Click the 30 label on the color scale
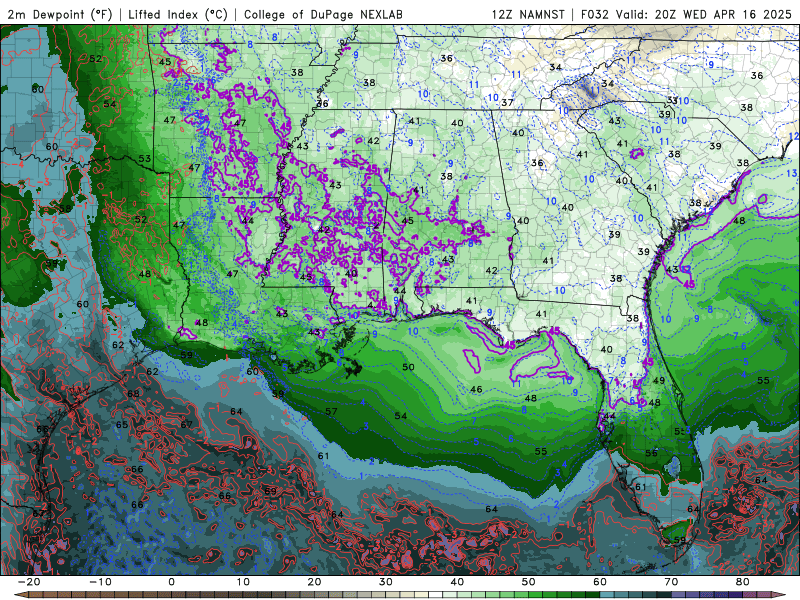The height and width of the screenshot is (600, 800). click(x=386, y=582)
